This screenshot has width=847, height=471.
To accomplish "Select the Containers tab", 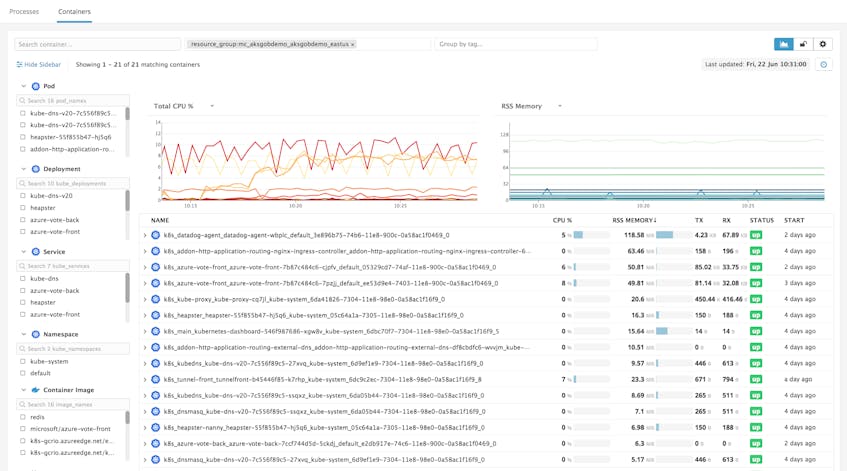I will [x=75, y=11].
